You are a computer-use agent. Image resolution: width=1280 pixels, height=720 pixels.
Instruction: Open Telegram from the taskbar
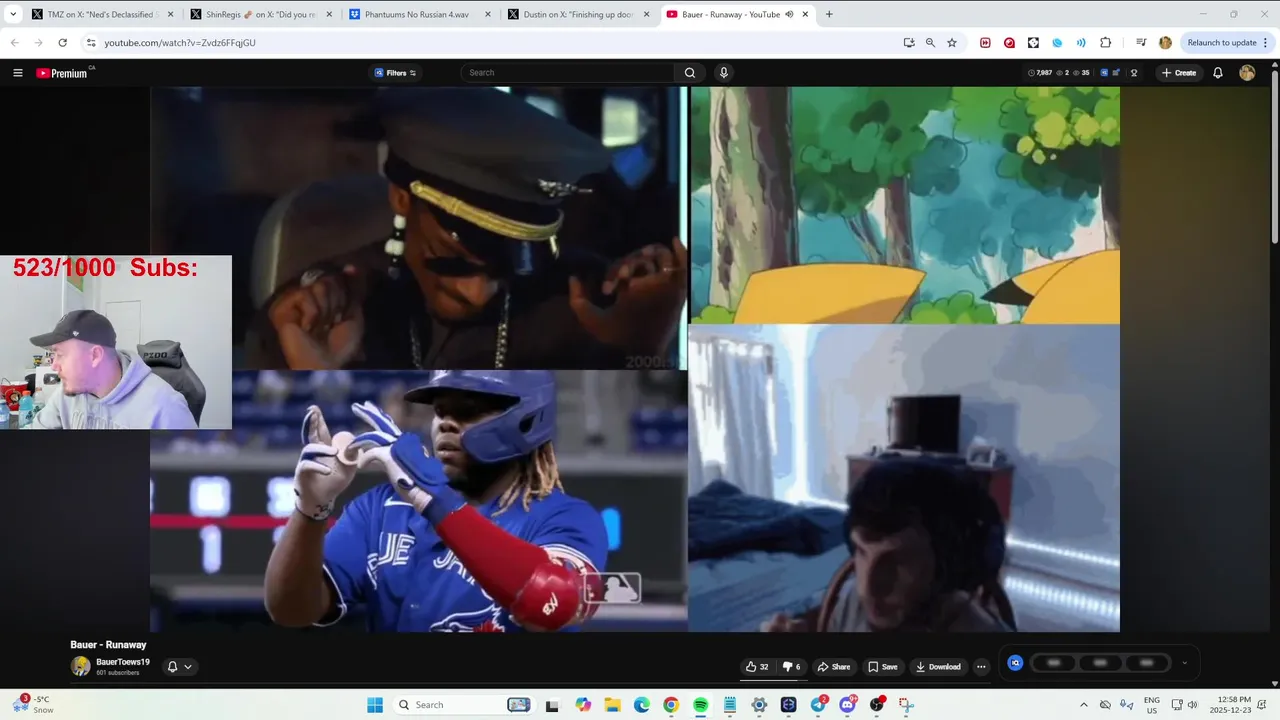point(818,705)
